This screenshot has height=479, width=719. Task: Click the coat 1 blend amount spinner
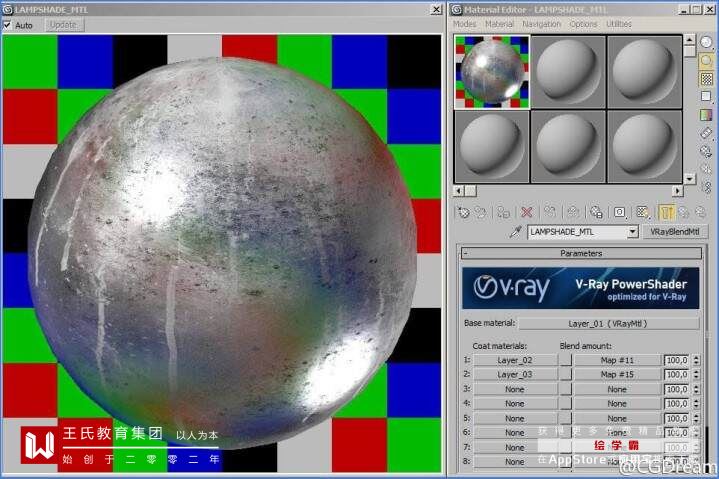click(696, 360)
